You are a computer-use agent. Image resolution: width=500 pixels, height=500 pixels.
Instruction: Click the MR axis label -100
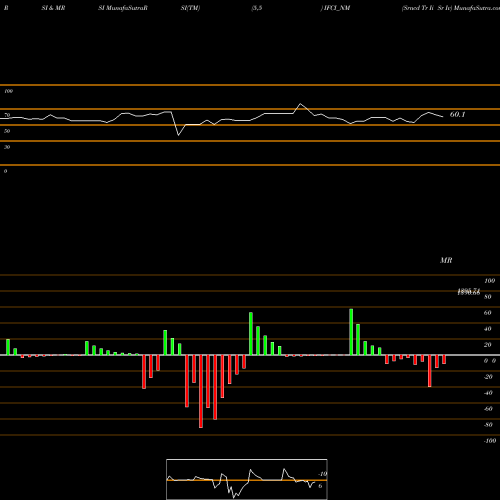coord(490,441)
